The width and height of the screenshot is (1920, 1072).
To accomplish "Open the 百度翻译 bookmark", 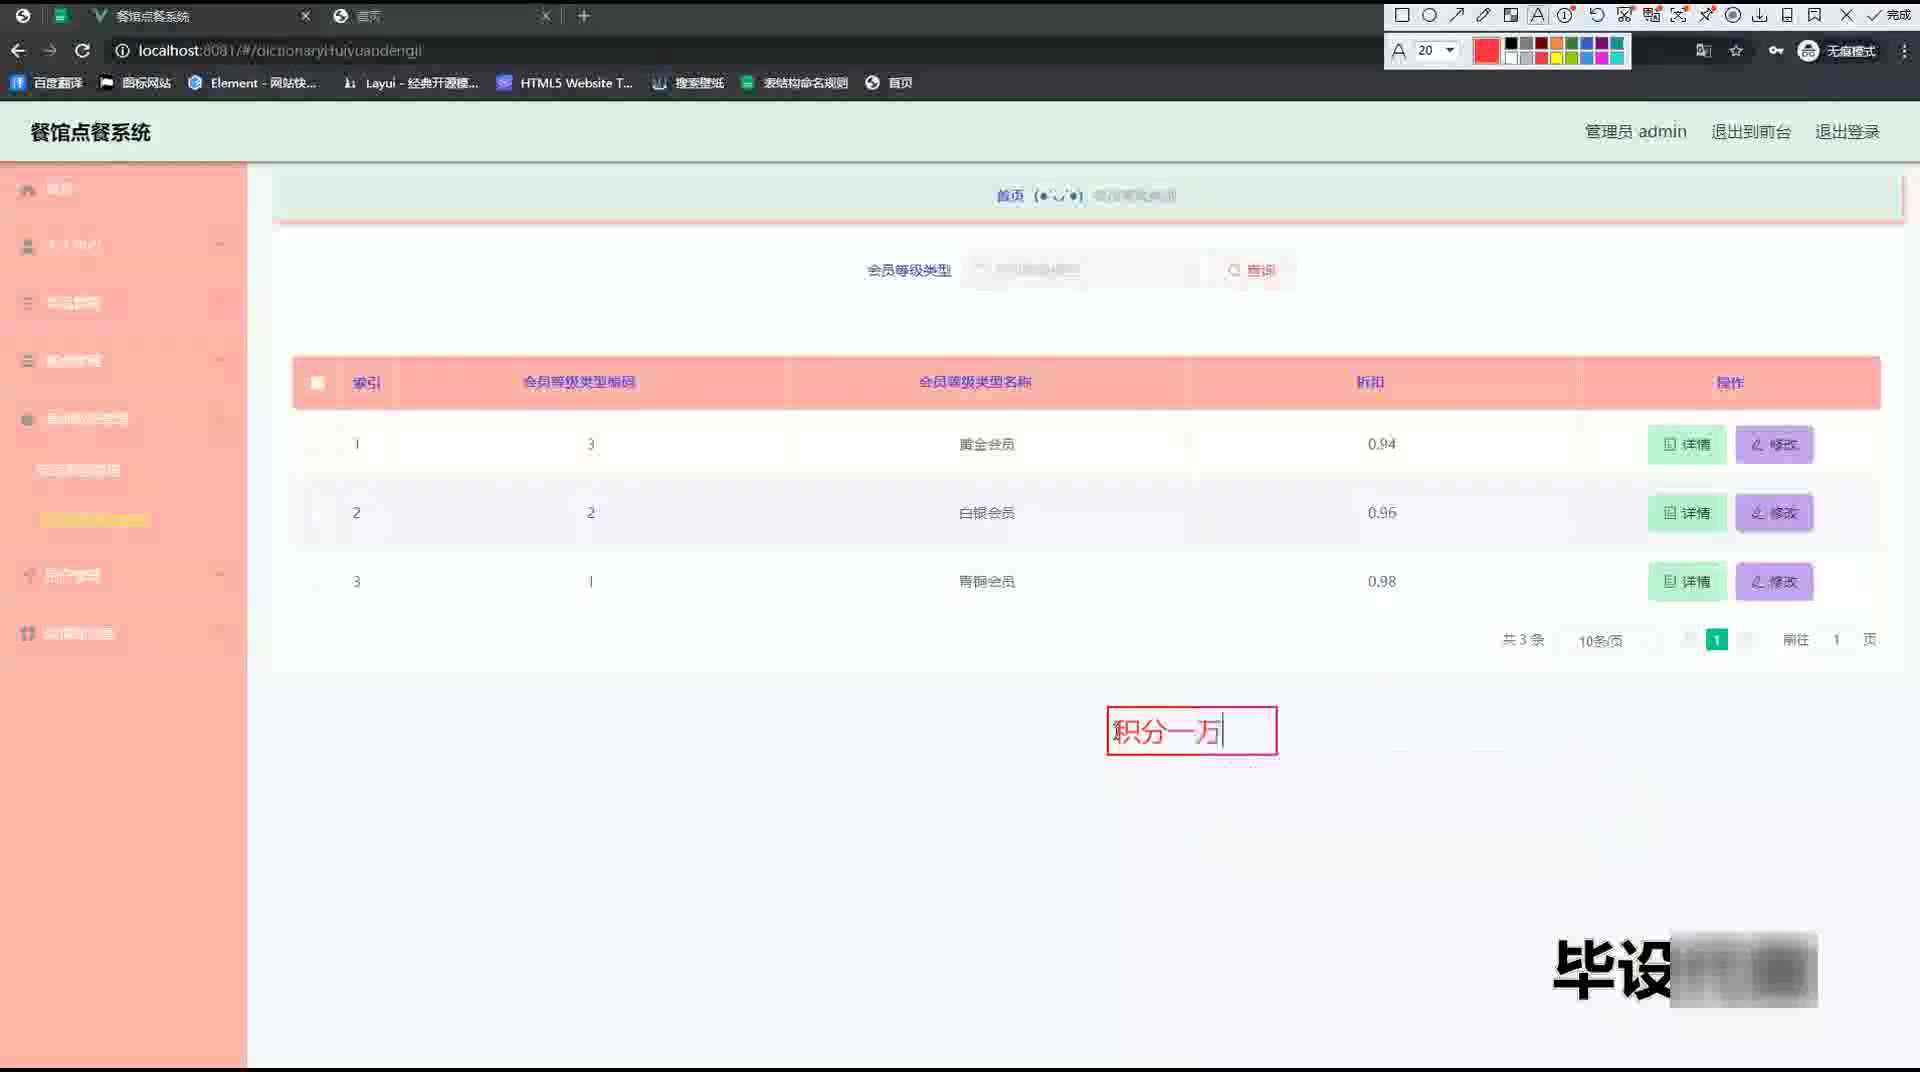I will click(47, 83).
